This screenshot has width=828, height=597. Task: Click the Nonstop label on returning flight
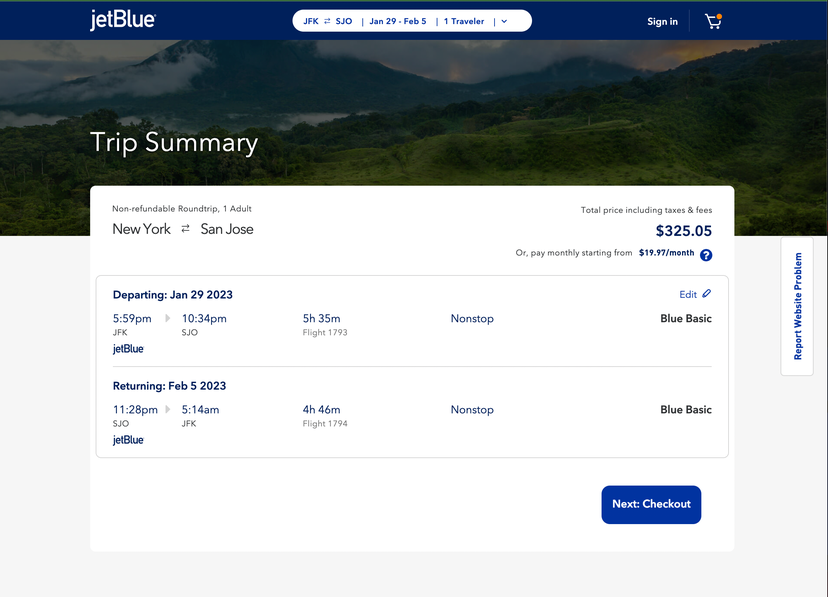(x=471, y=409)
